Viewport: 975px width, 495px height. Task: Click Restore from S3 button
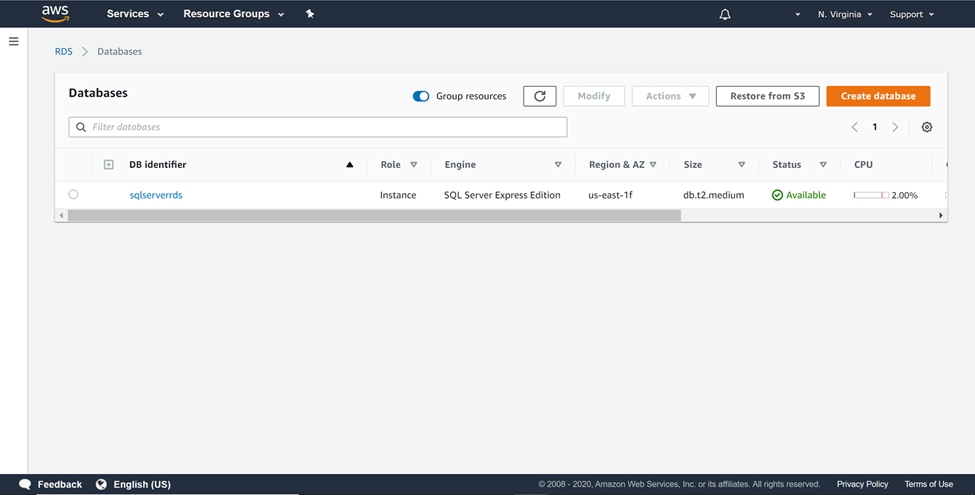click(767, 96)
